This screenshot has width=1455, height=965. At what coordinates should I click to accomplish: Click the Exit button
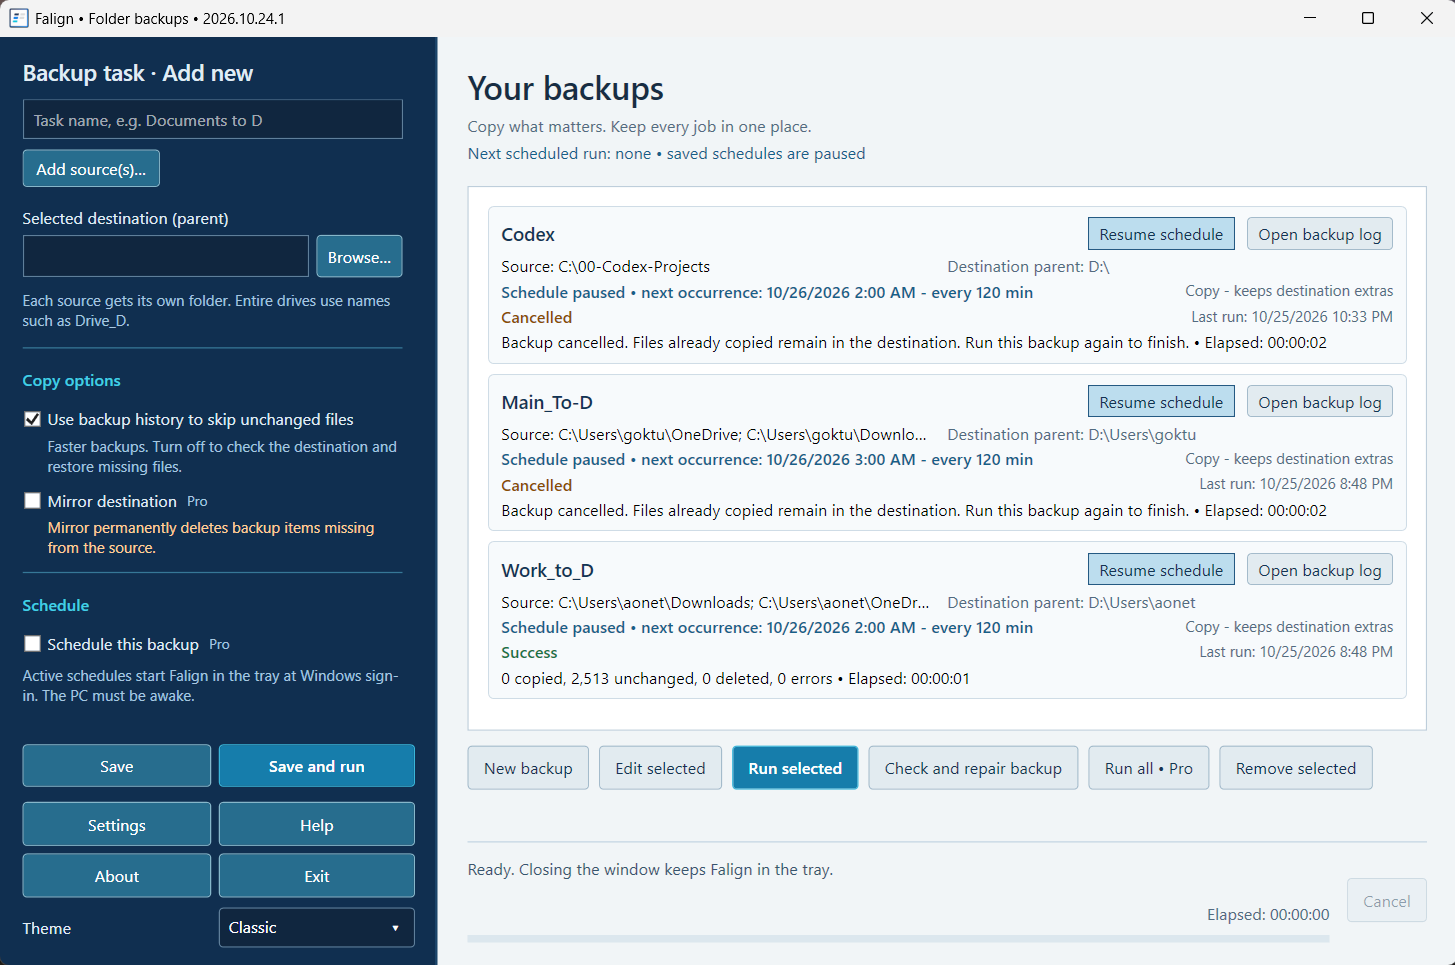316,876
